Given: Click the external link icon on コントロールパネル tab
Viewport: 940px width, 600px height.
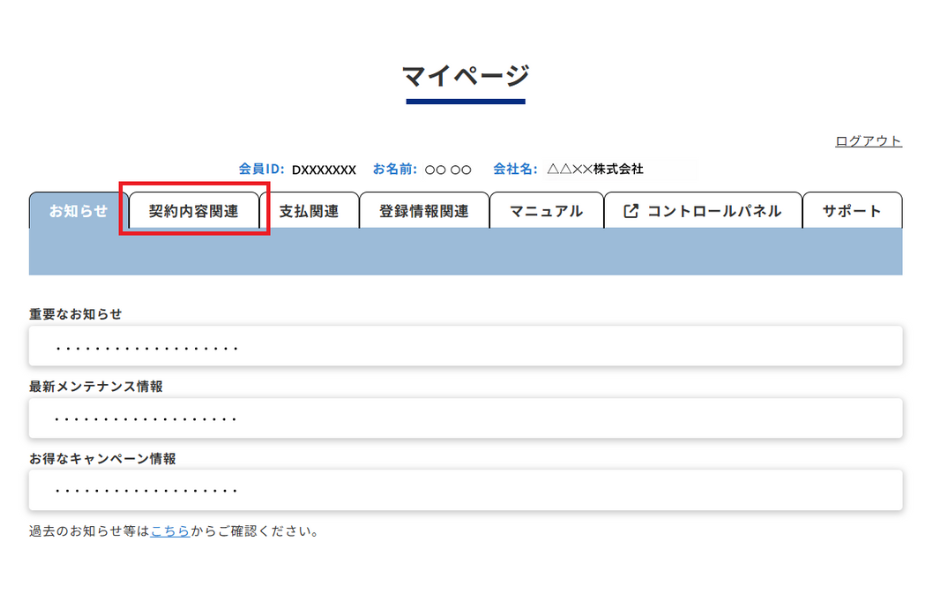Looking at the screenshot, I should point(631,211).
